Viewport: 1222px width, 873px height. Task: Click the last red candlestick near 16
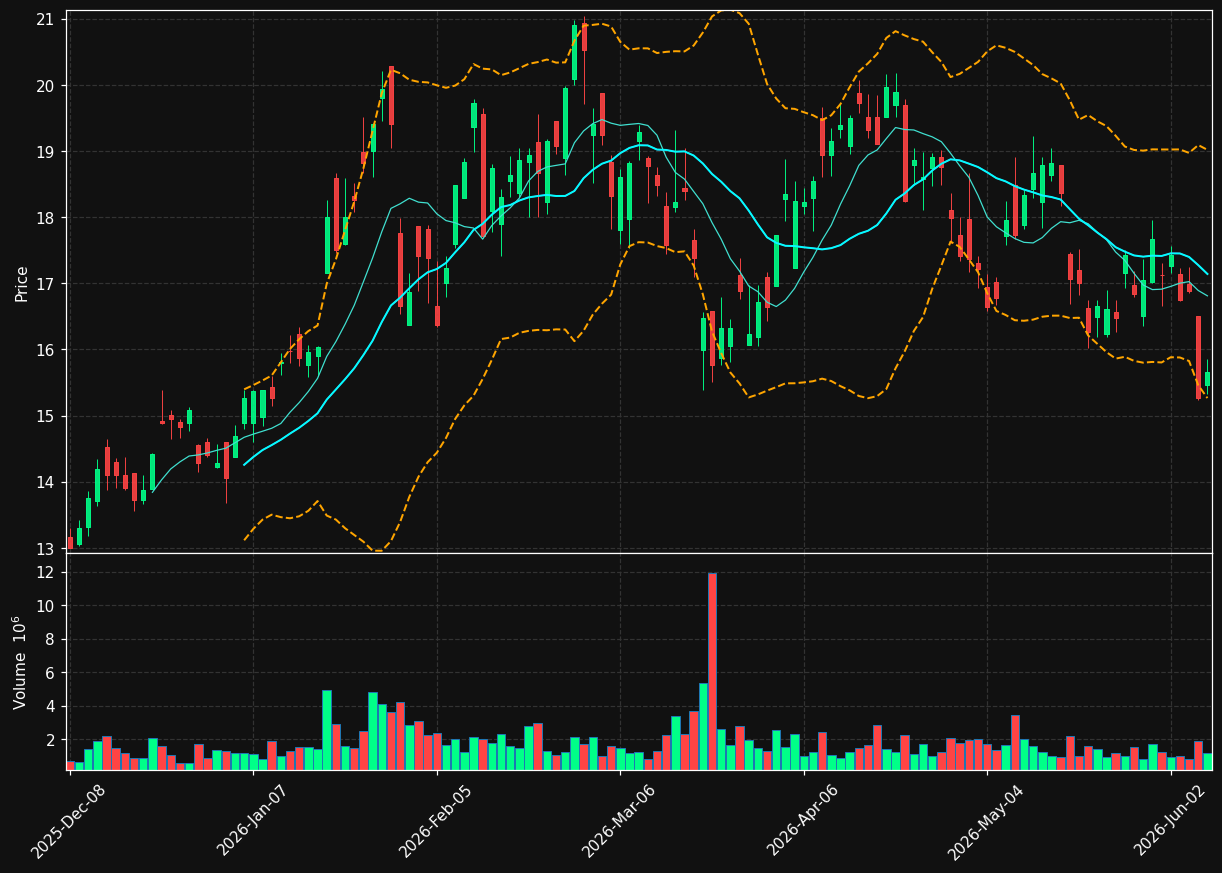[x=1198, y=358]
